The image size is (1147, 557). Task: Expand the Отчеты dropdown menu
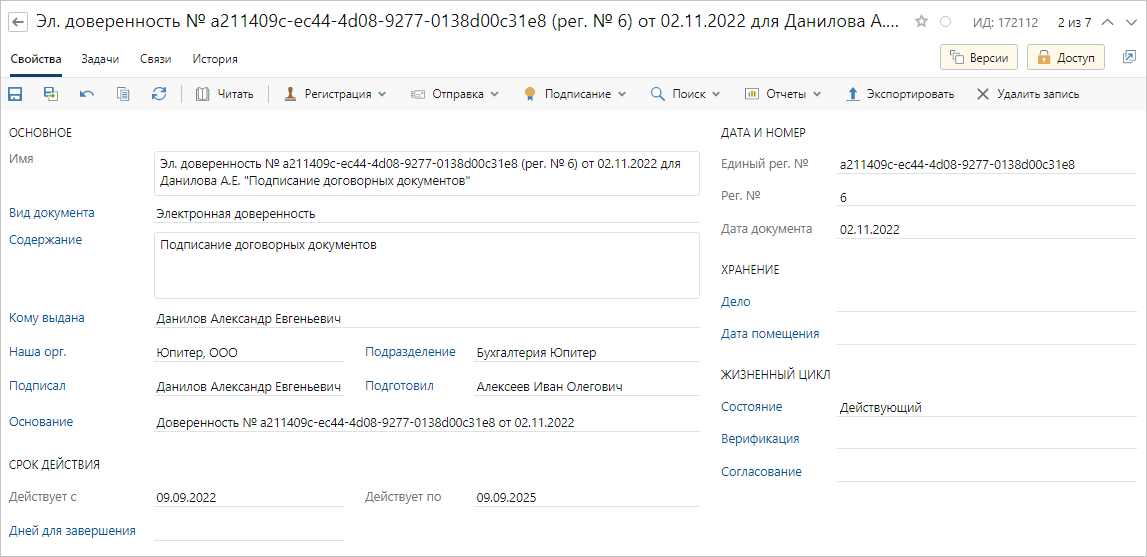(x=783, y=94)
